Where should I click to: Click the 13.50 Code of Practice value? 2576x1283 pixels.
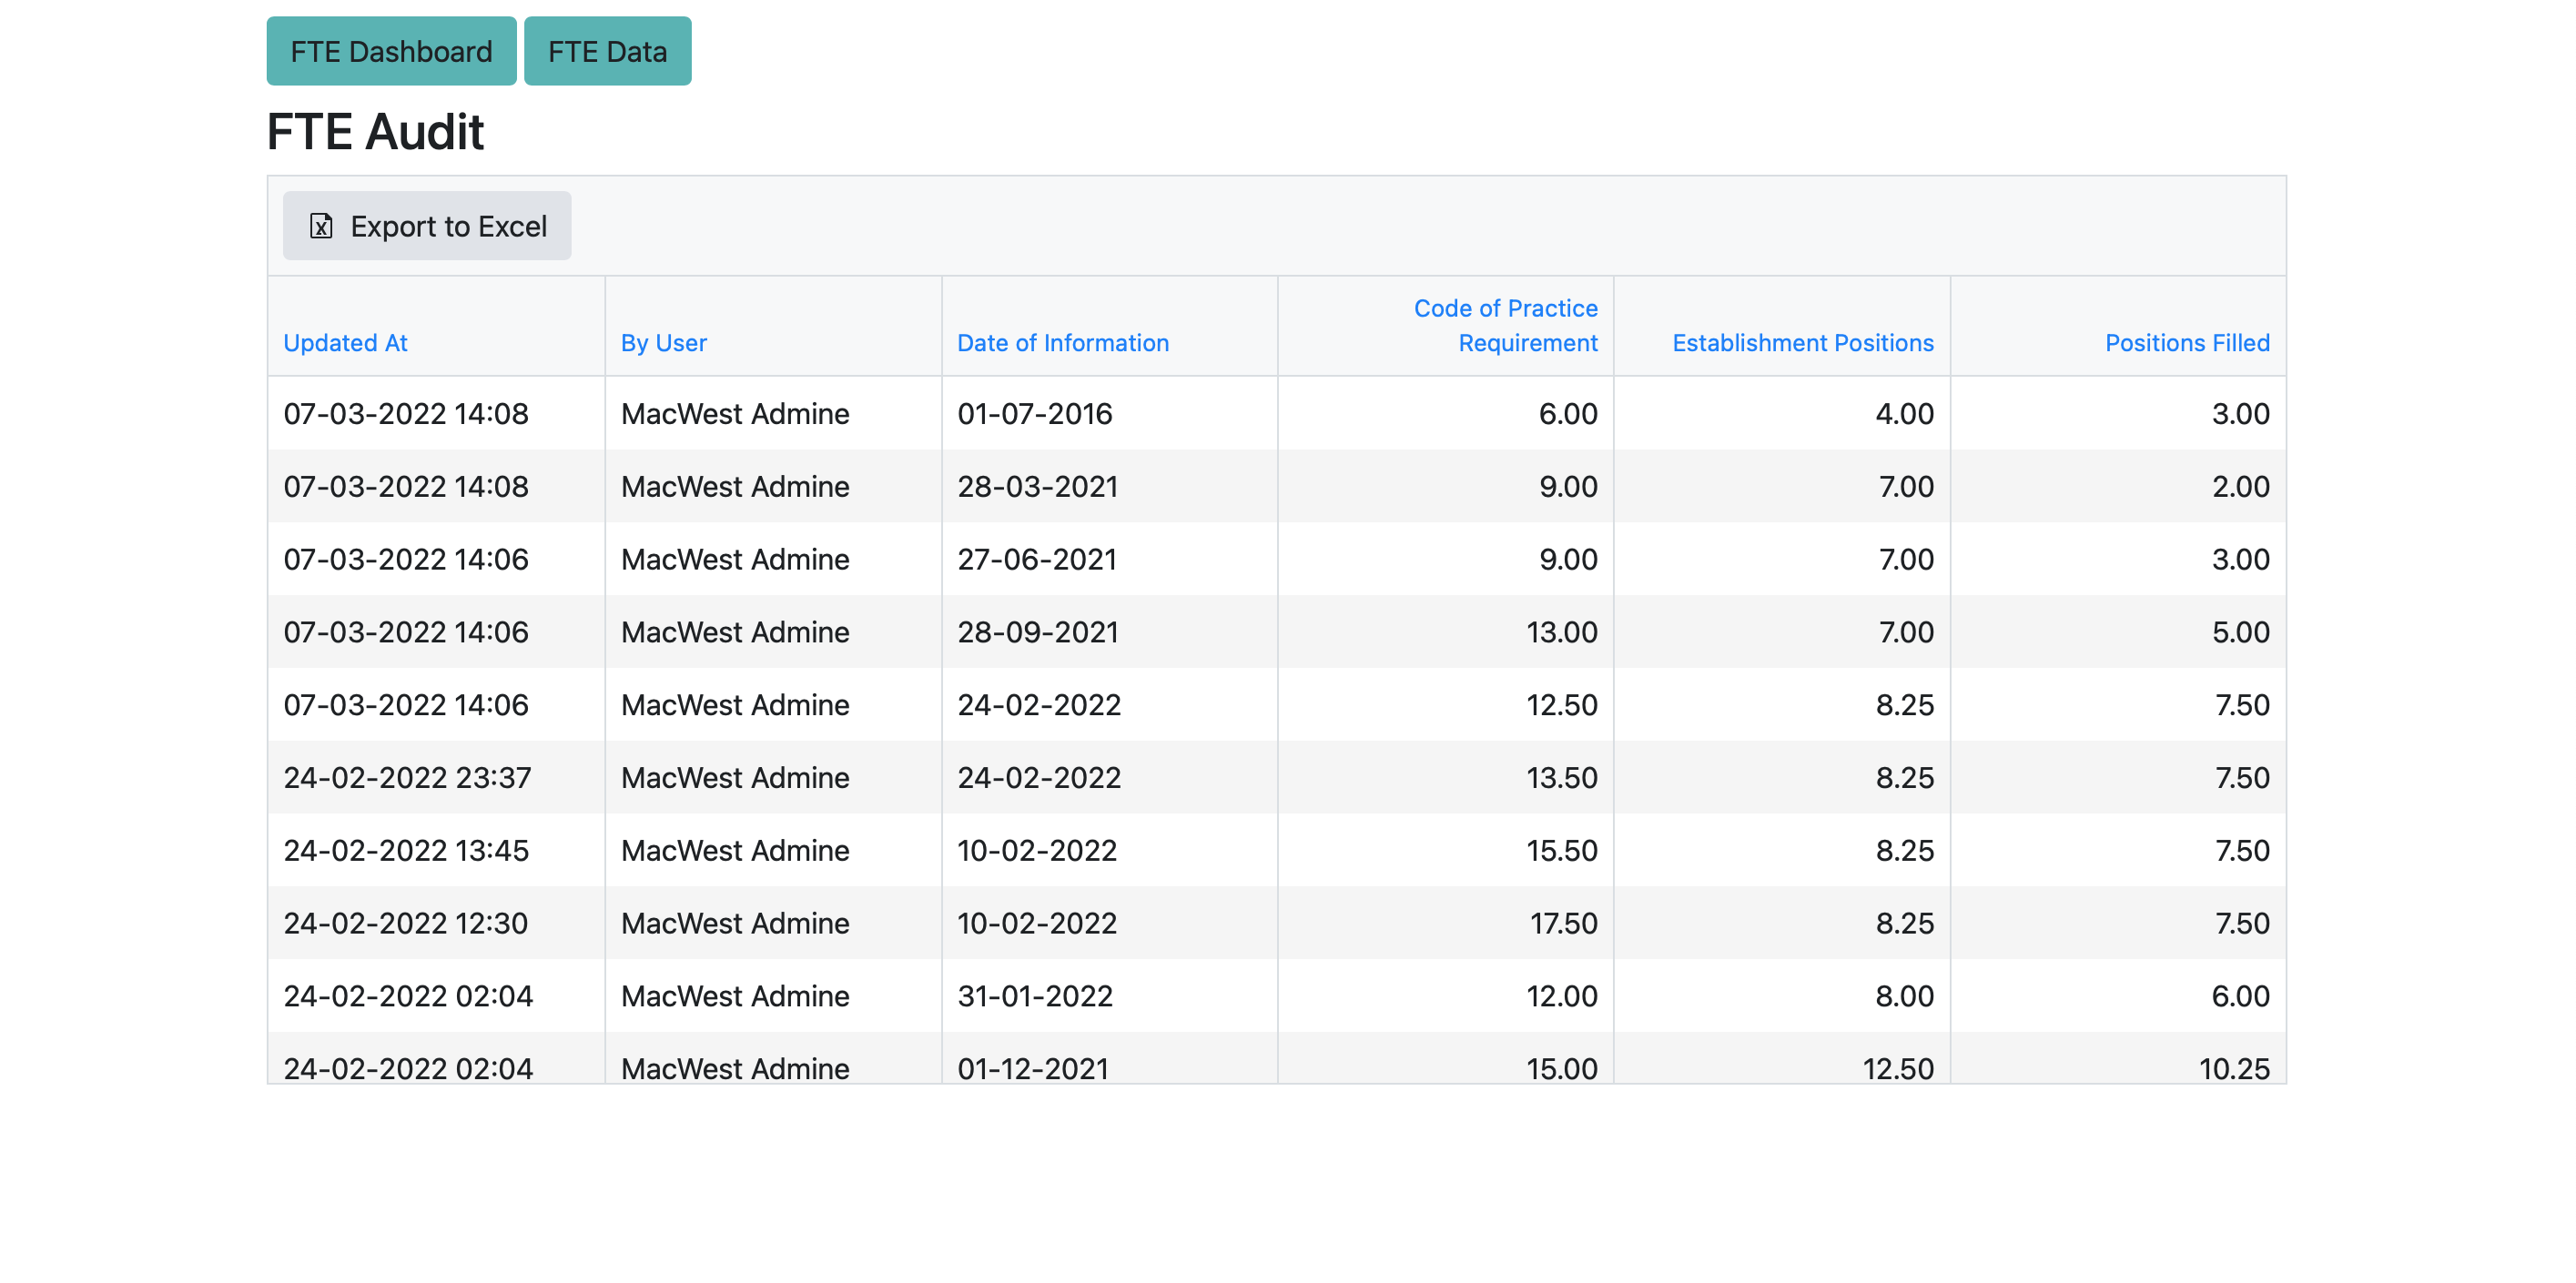[1561, 777]
